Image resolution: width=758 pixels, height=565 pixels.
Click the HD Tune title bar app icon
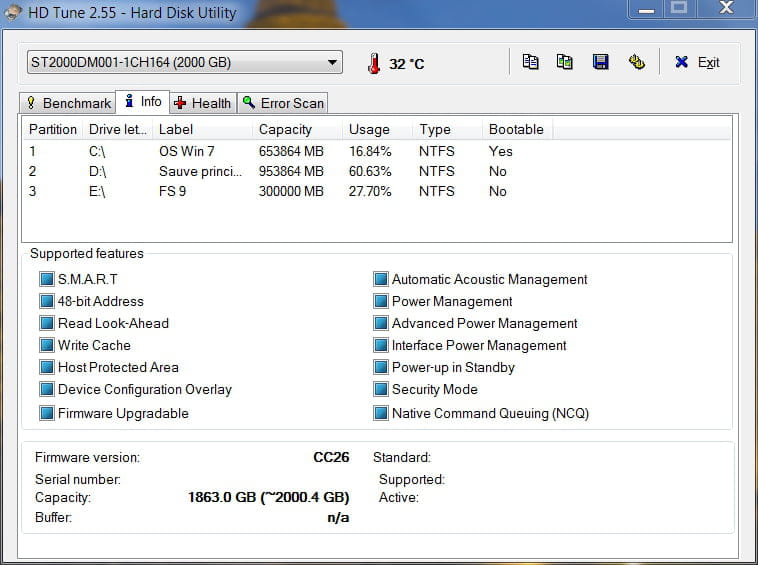pyautogui.click(x=12, y=12)
